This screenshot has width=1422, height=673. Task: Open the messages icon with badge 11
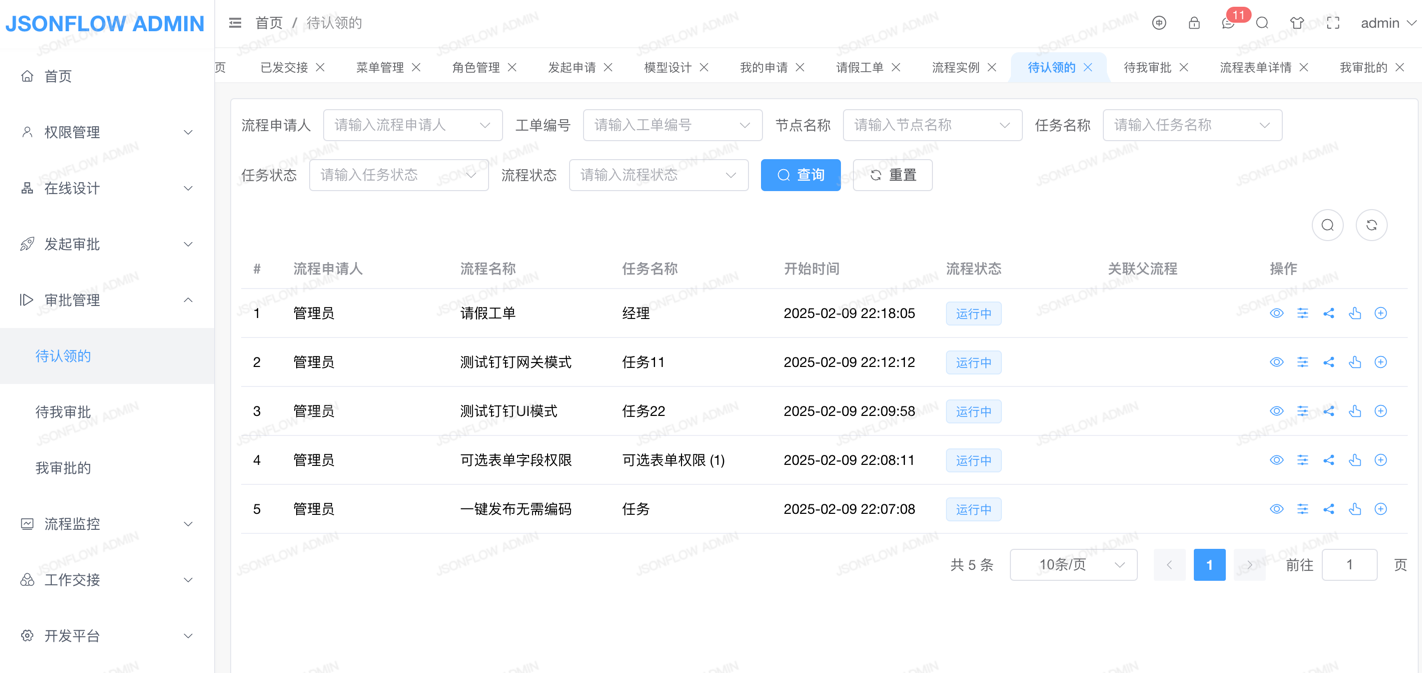coord(1228,23)
